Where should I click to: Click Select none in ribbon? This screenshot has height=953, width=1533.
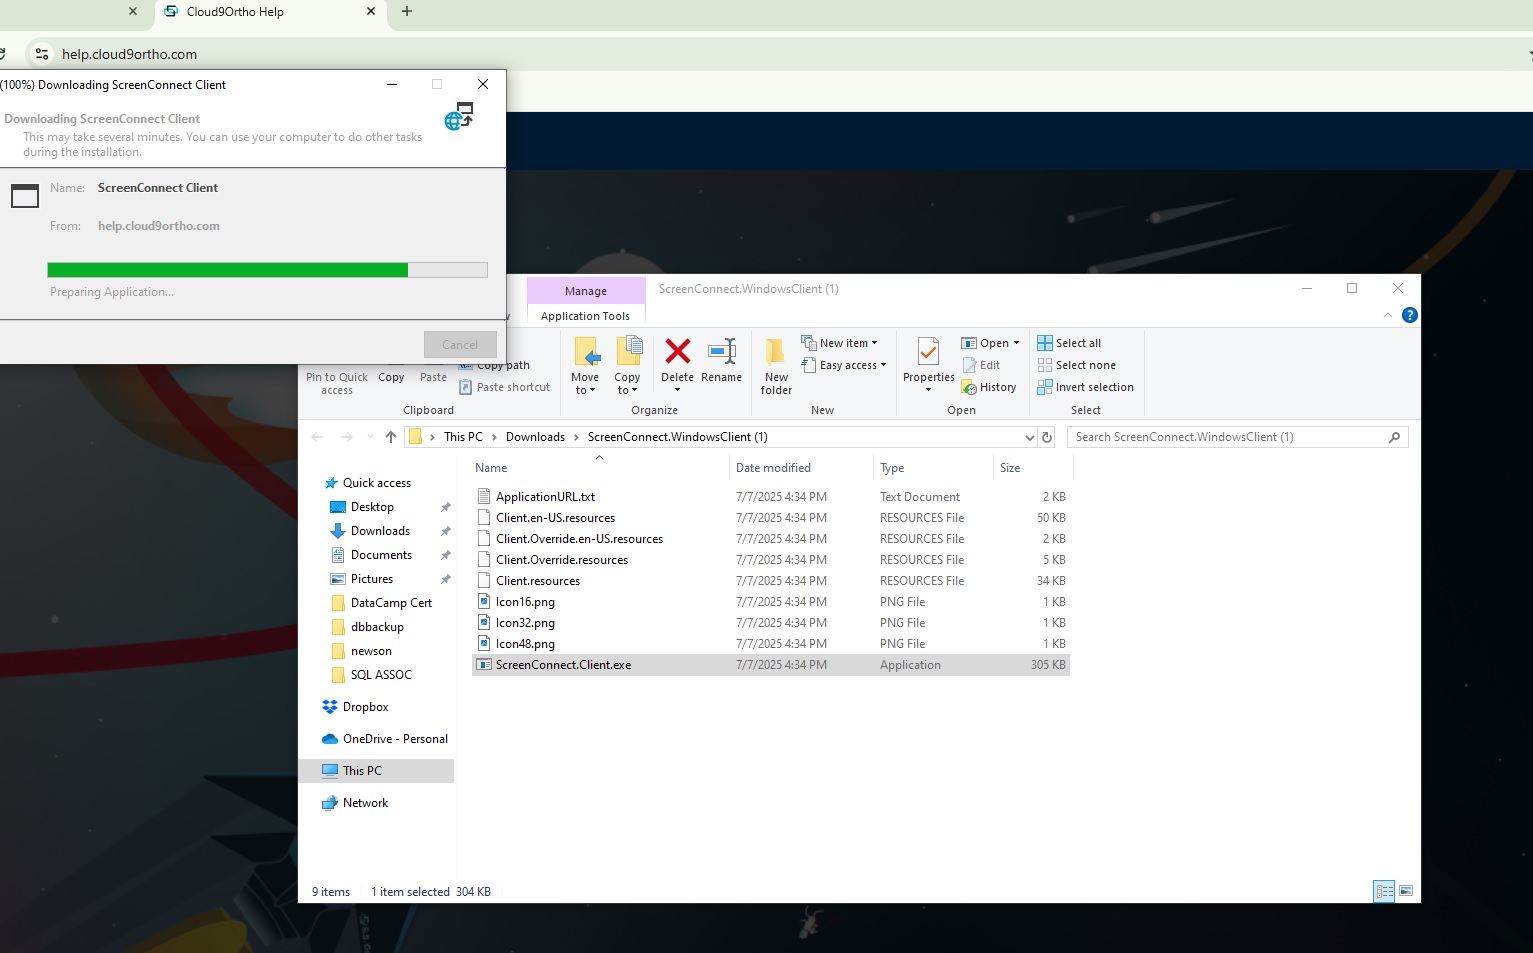point(1076,365)
